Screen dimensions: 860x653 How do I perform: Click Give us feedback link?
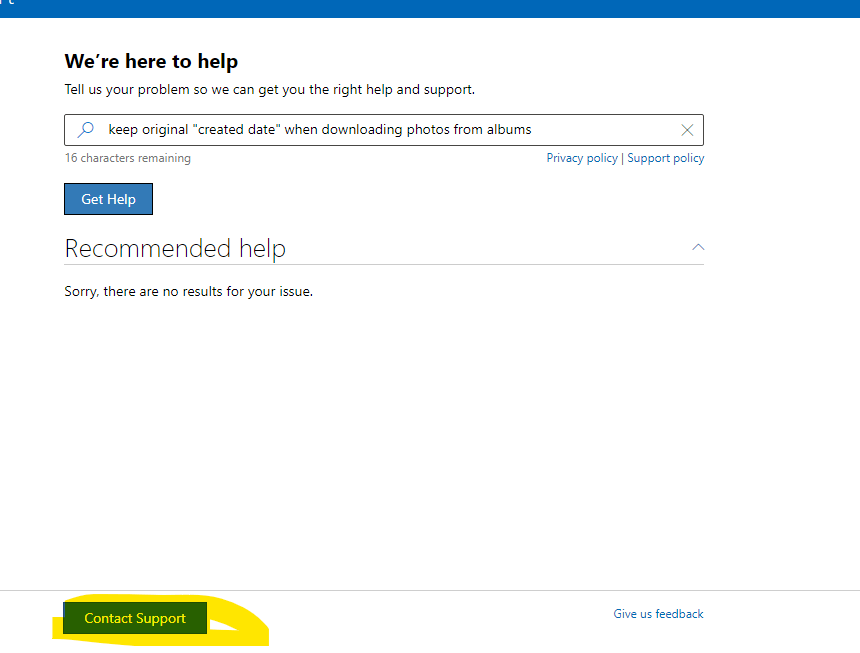click(x=658, y=614)
